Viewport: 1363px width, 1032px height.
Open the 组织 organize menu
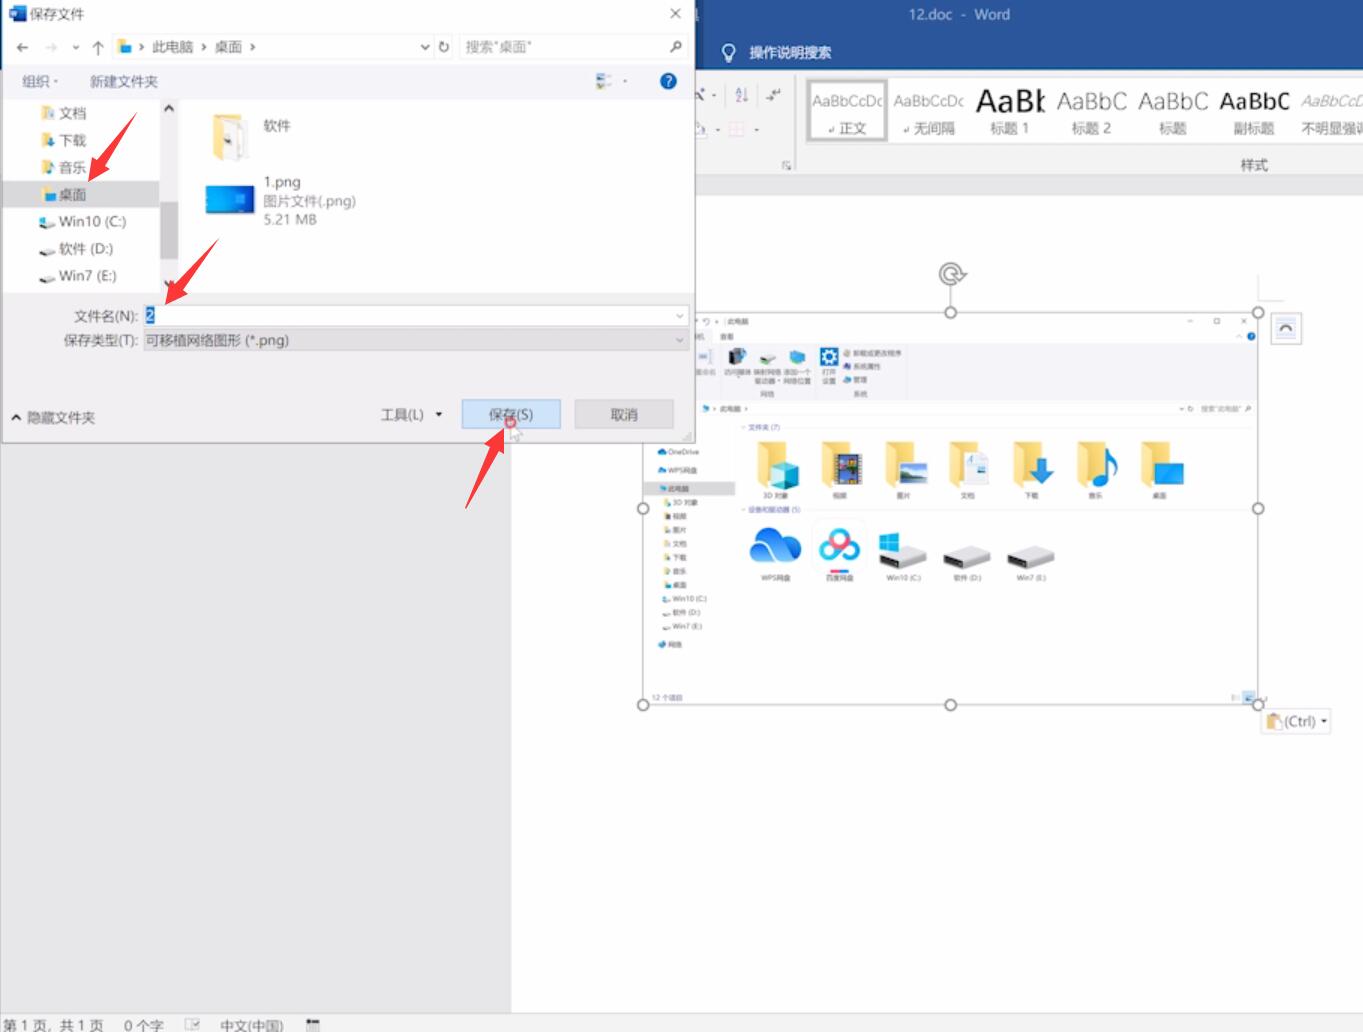[40, 81]
